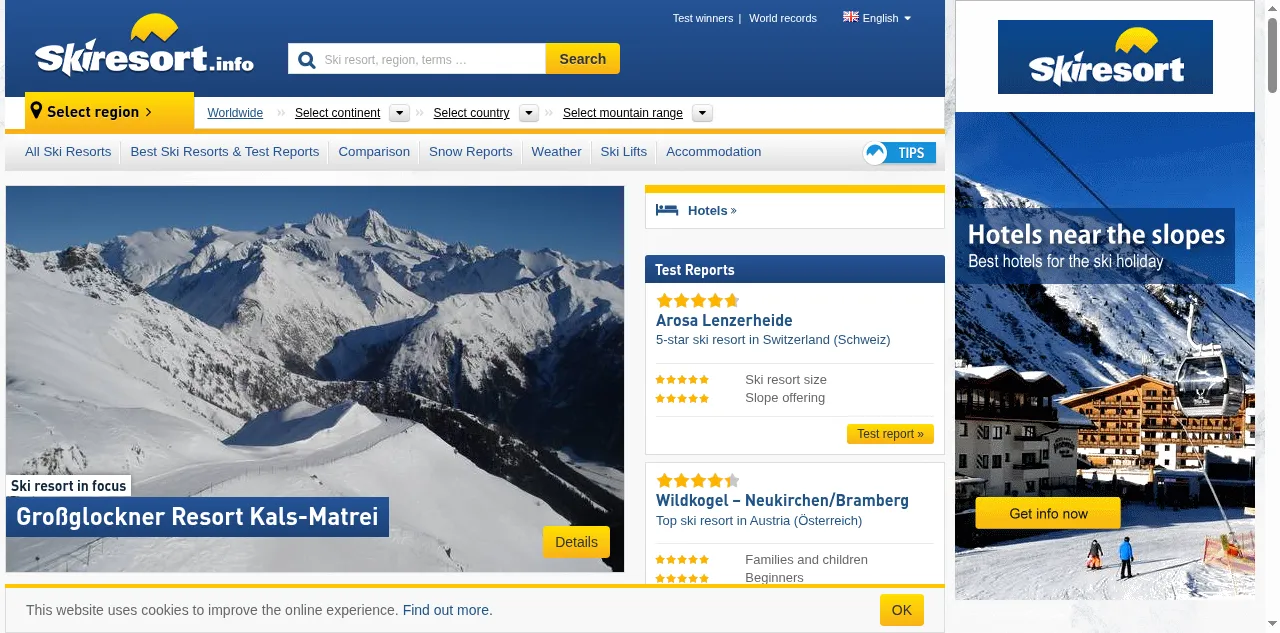Click Arosa Lenzerheide five-star rating icons
Screen dimensions: 1280x633
coord(698,300)
